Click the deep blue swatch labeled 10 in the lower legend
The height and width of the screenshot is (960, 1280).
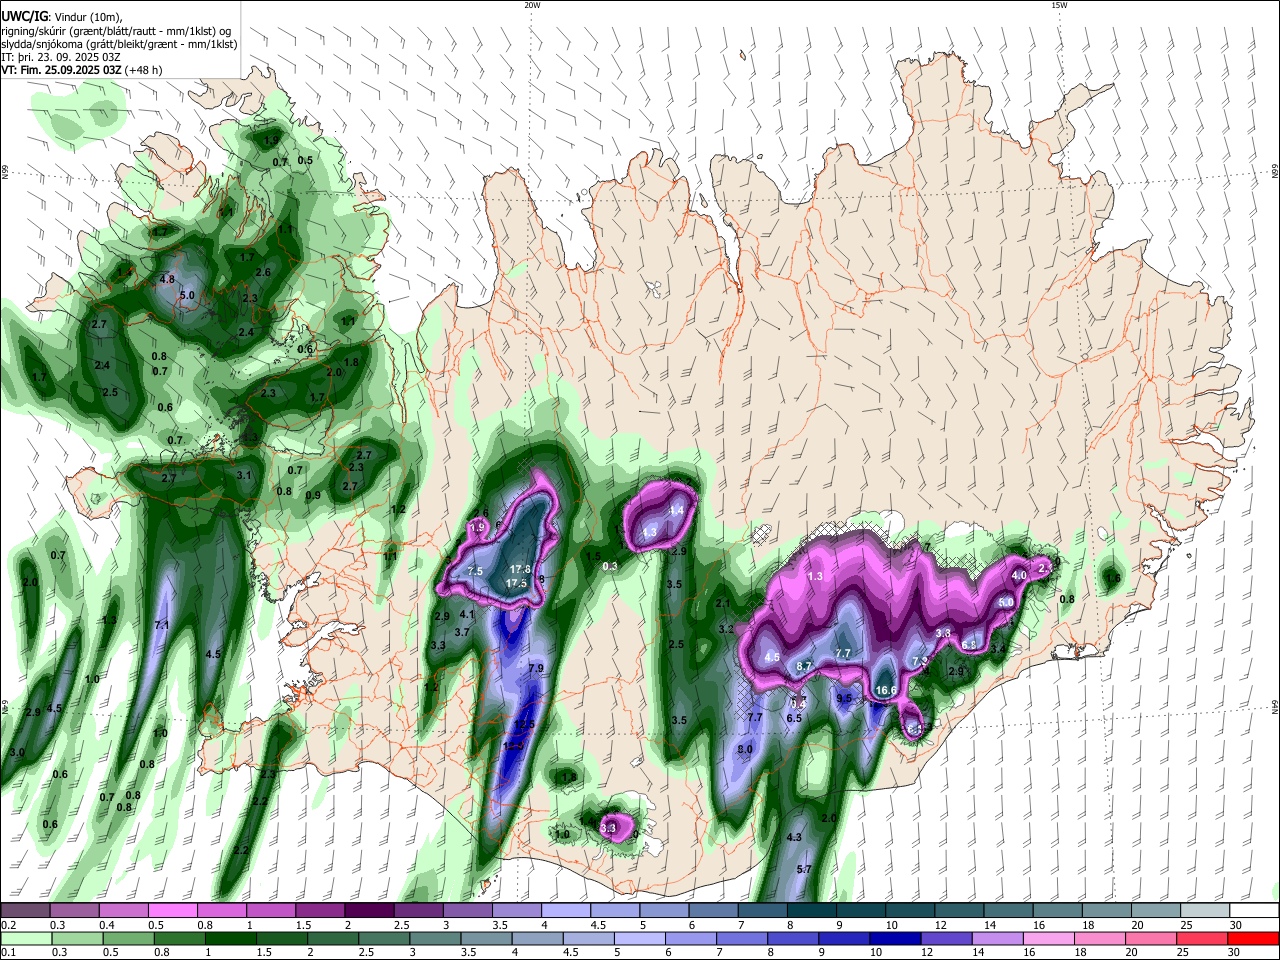tap(894, 938)
